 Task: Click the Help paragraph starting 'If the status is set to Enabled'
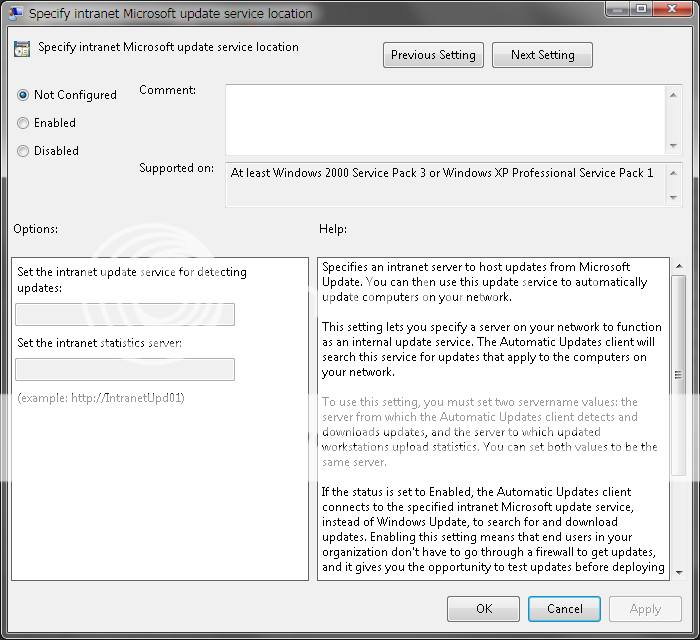(493, 529)
